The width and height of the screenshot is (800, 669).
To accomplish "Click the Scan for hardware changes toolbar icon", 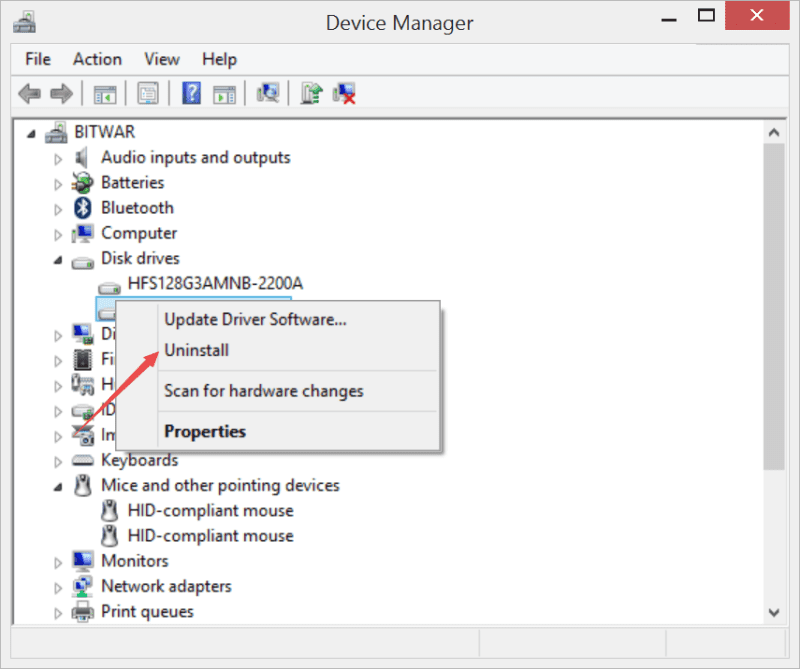I will pyautogui.click(x=268, y=93).
